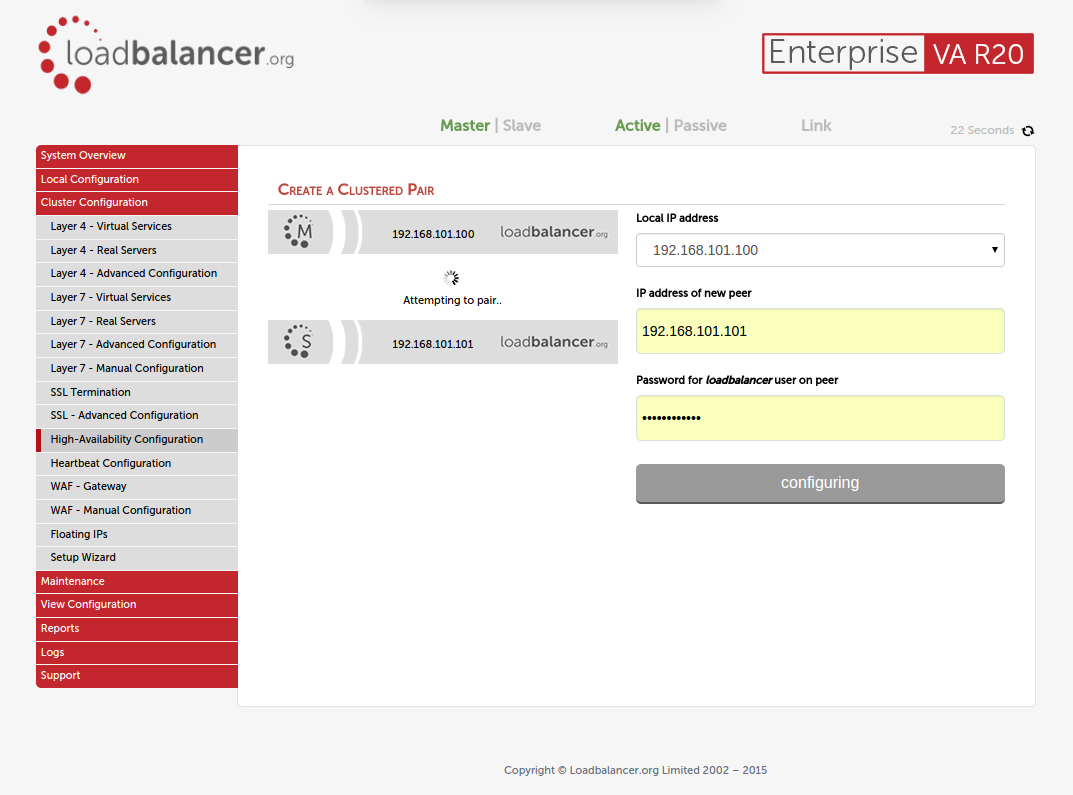Image resolution: width=1073 pixels, height=795 pixels.
Task: Open Layer 7 - Virtual Services
Action: (x=137, y=298)
